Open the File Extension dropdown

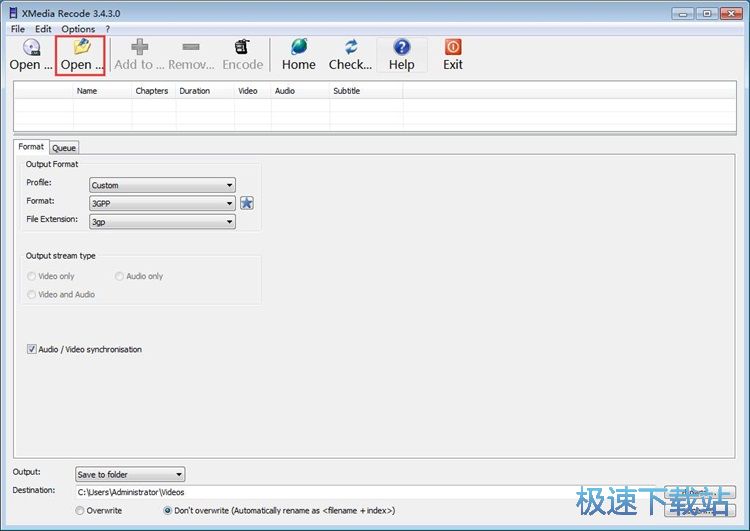[x=162, y=221]
